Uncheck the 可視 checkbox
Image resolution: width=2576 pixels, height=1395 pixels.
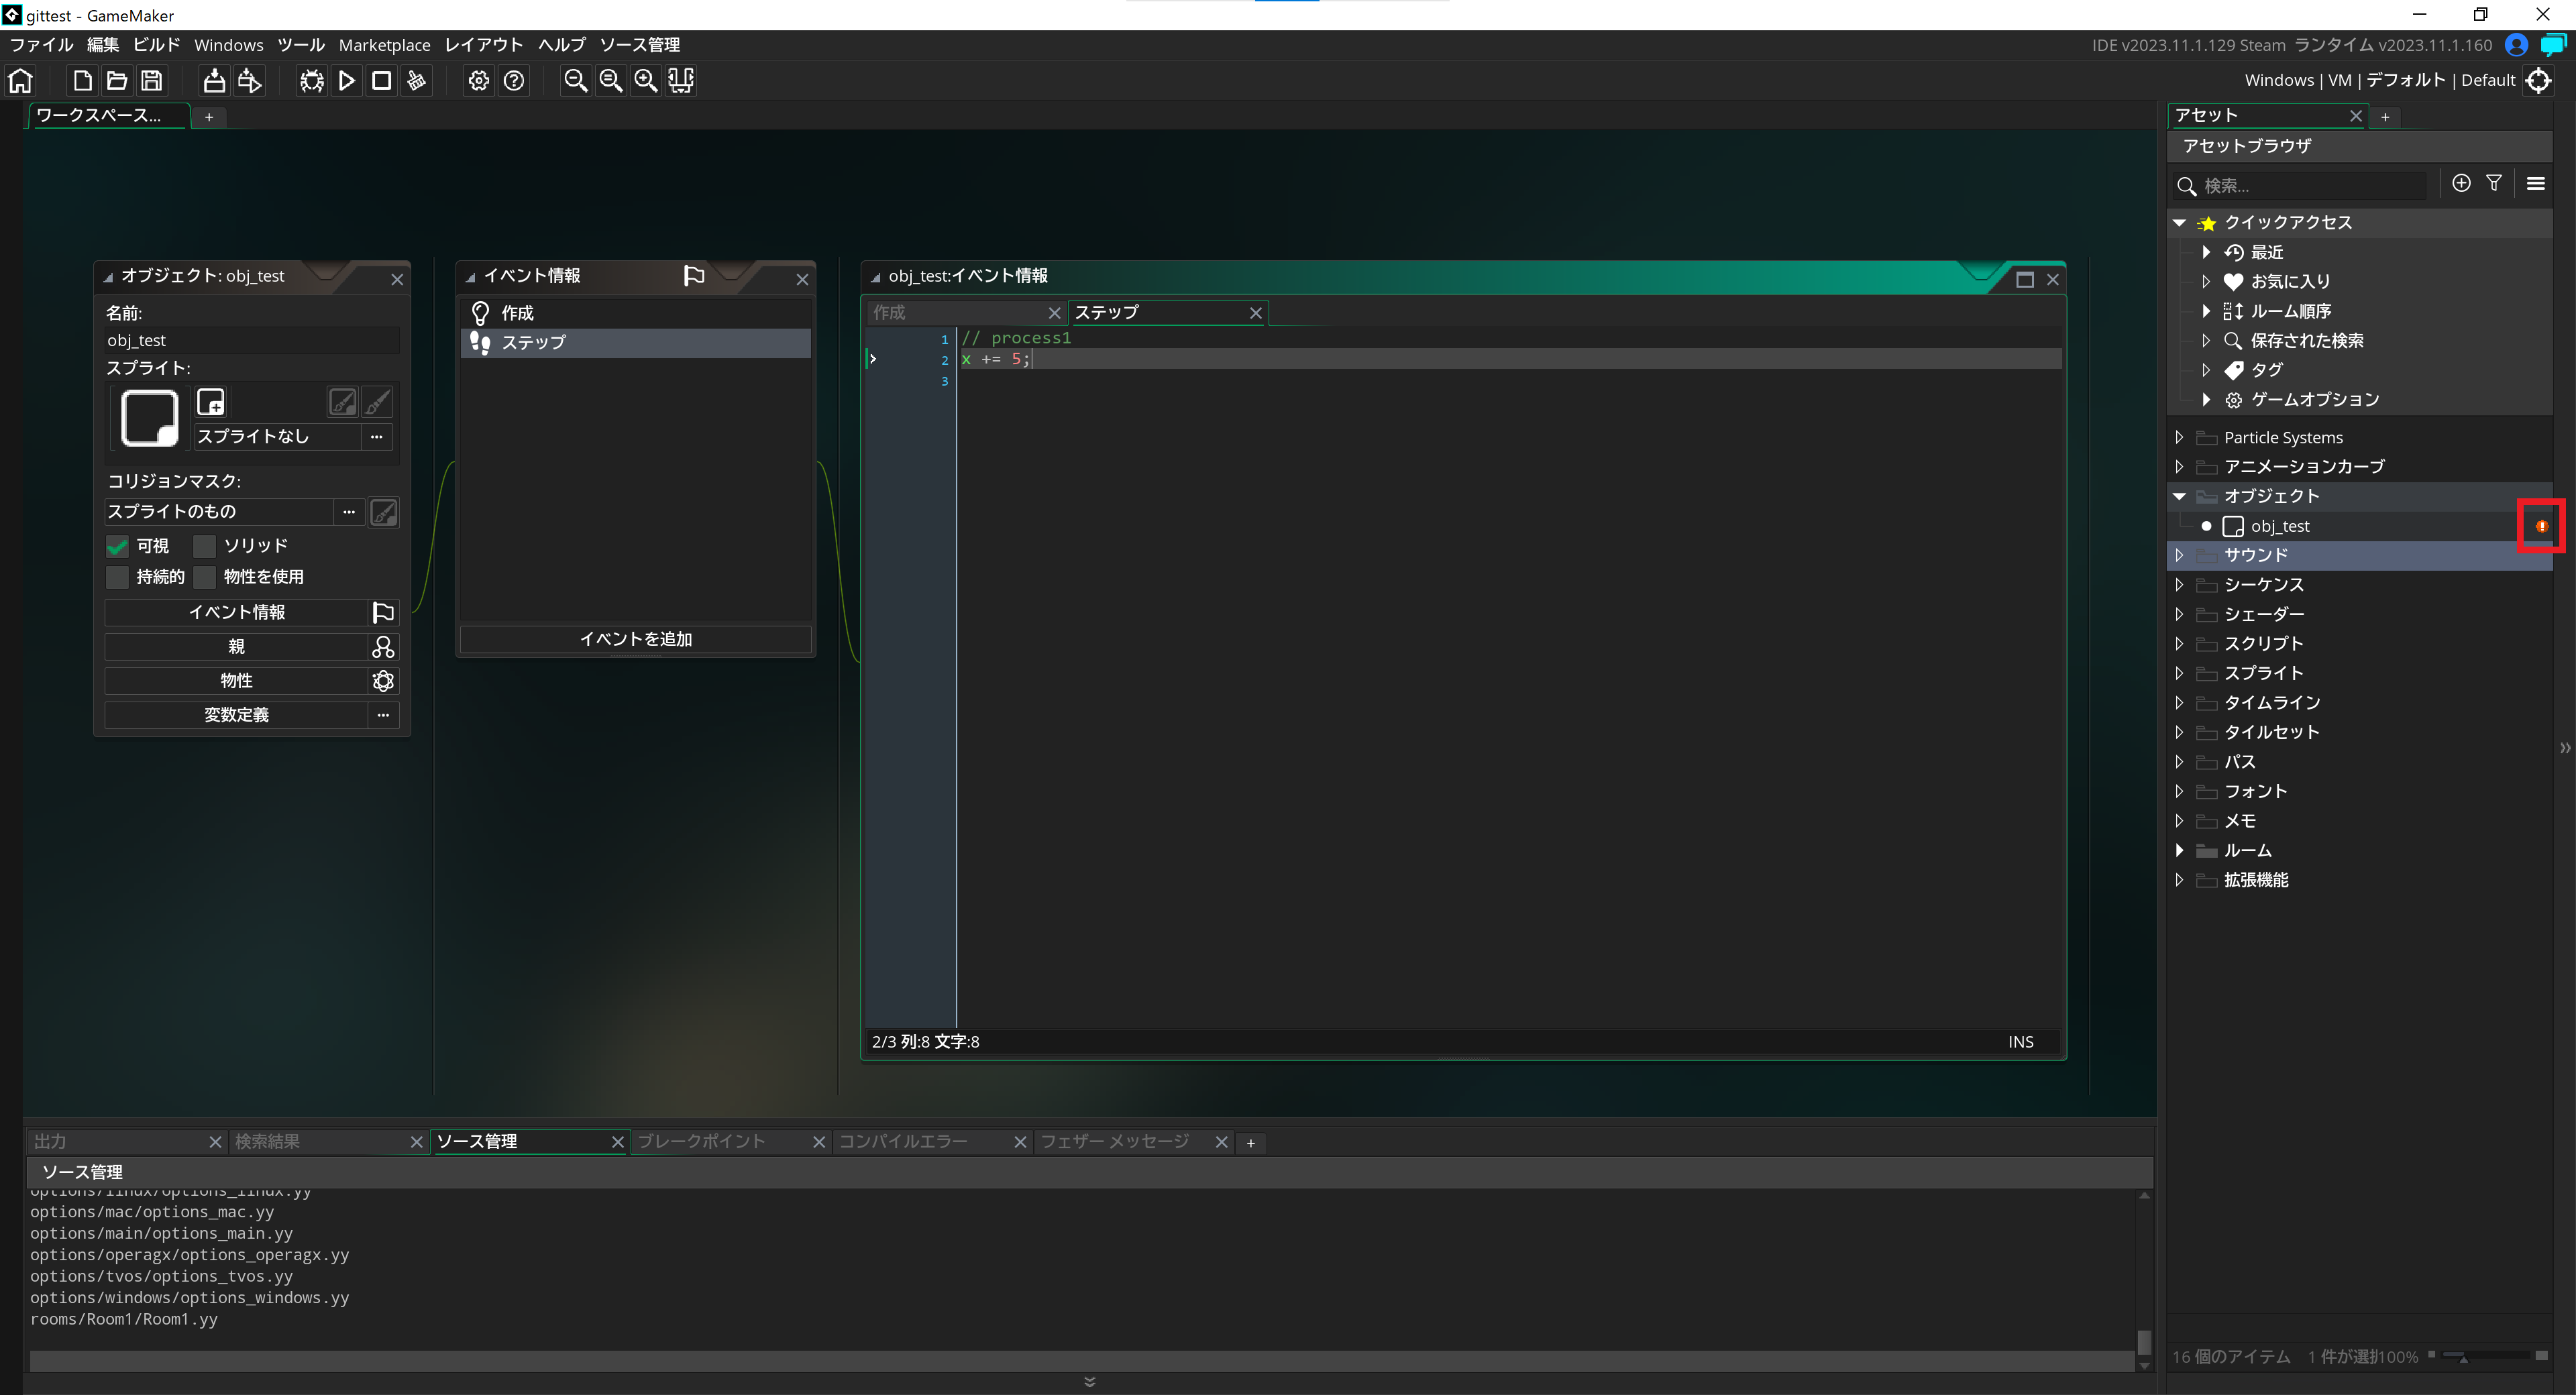click(118, 546)
